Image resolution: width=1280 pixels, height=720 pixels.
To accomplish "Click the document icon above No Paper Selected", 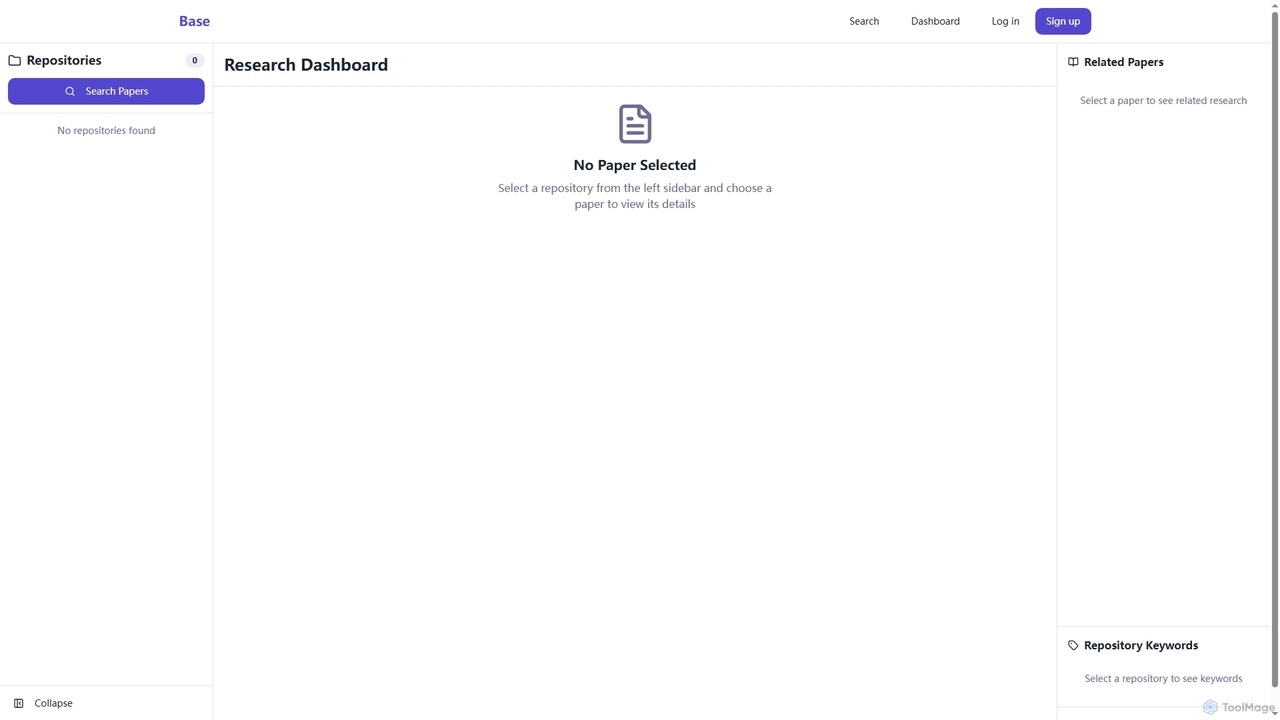I will pos(635,124).
